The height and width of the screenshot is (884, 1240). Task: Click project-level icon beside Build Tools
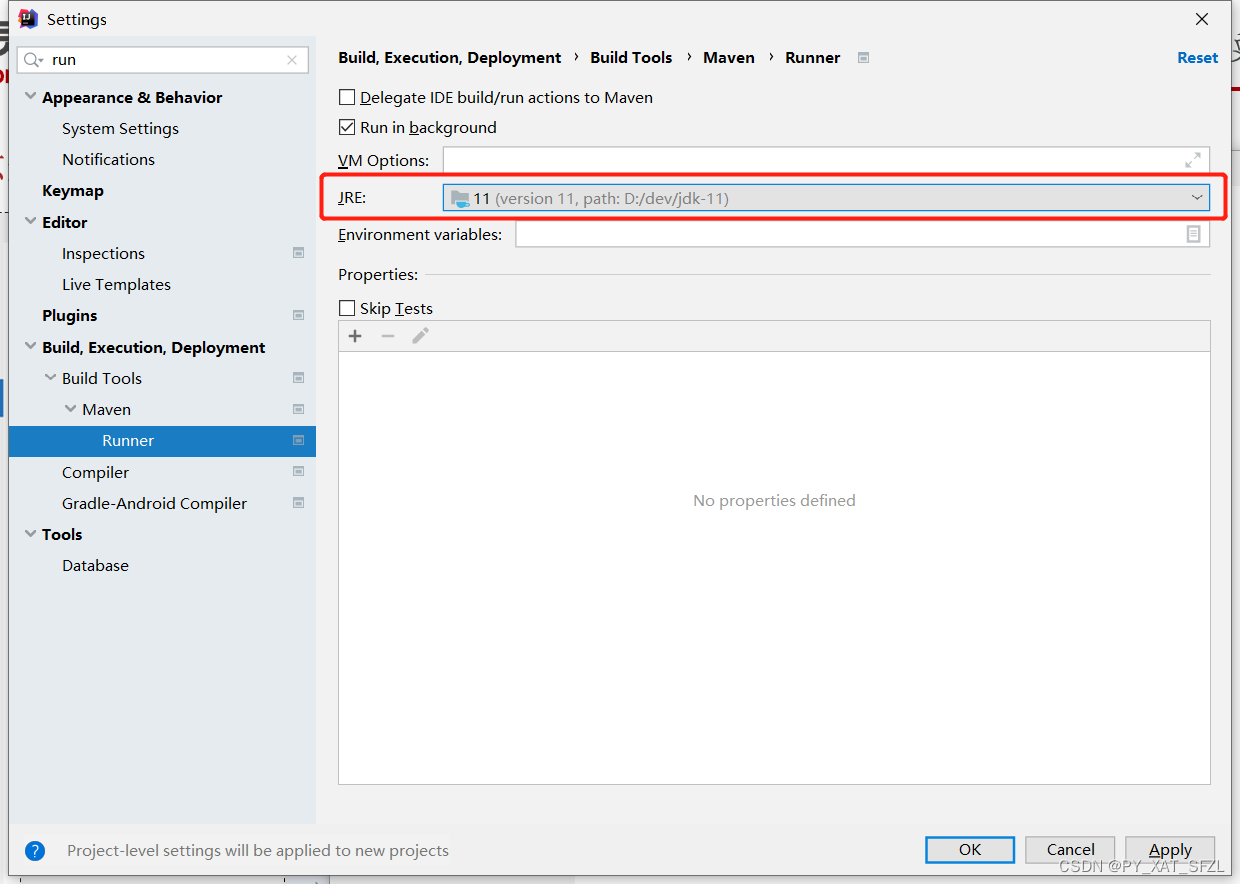click(x=298, y=378)
